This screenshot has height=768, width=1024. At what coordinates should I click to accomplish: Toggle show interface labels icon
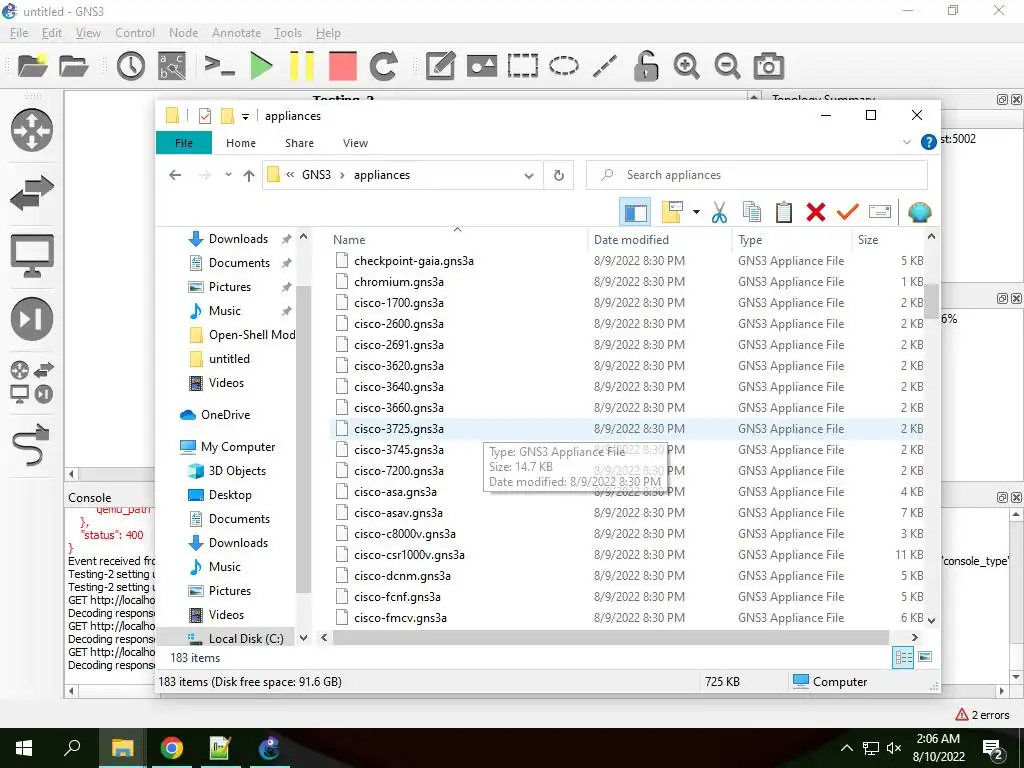[x=172, y=66]
